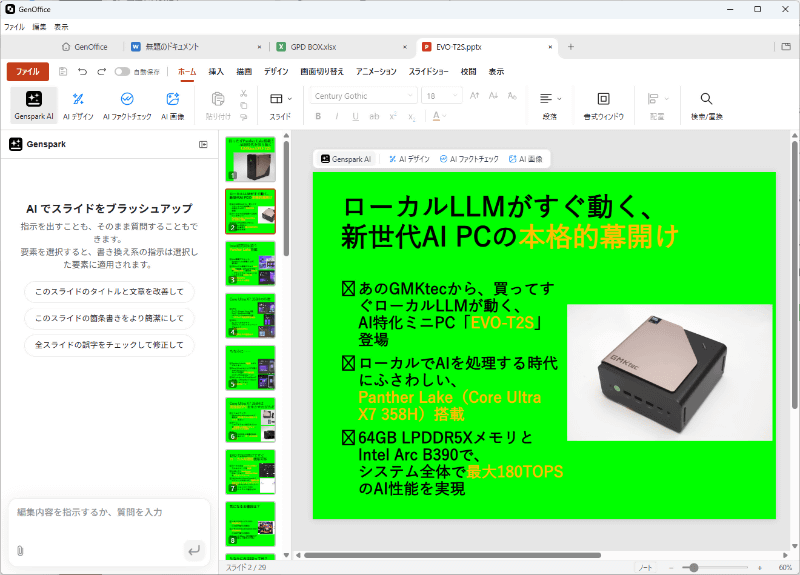Click floating AI 画像 above slide
The height and width of the screenshot is (575, 800).
pyautogui.click(x=525, y=159)
